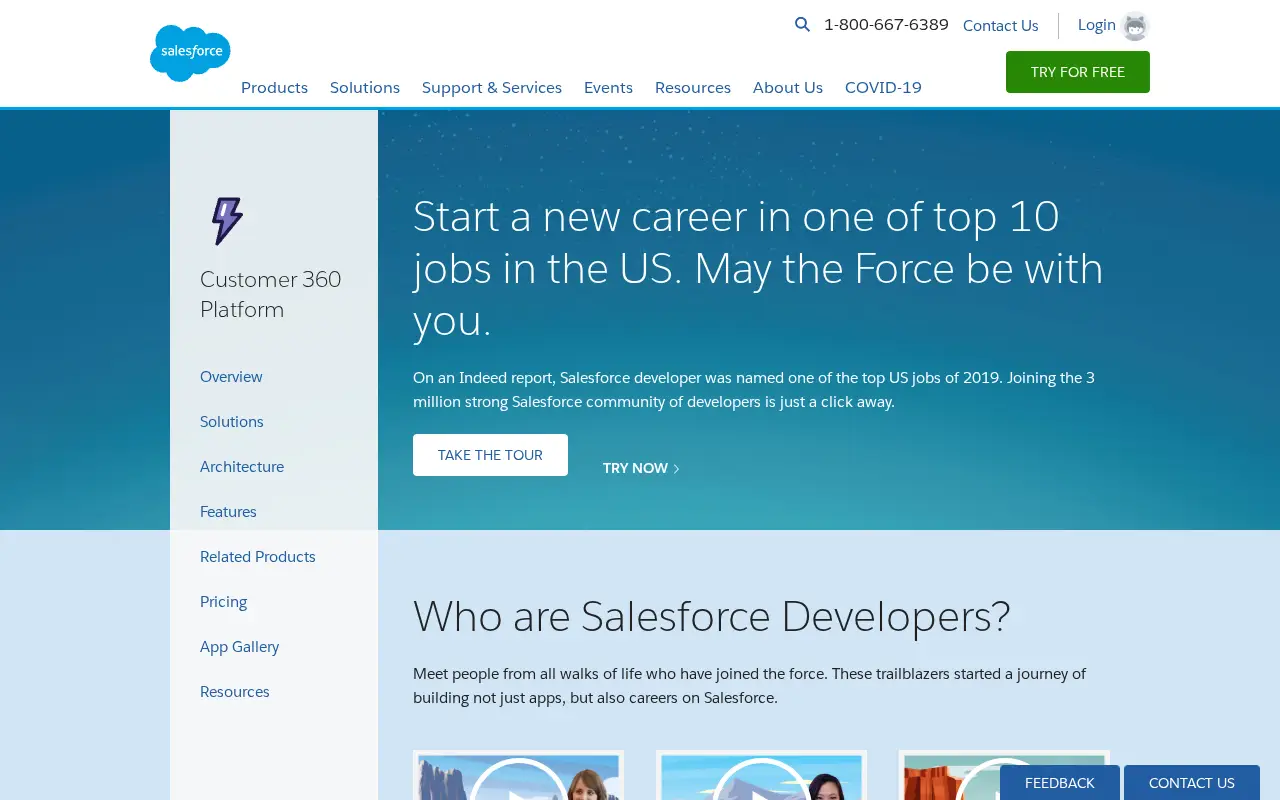Screen dimensions: 1280x800
Task: Open App Gallery in the sidebar
Action: click(x=239, y=647)
